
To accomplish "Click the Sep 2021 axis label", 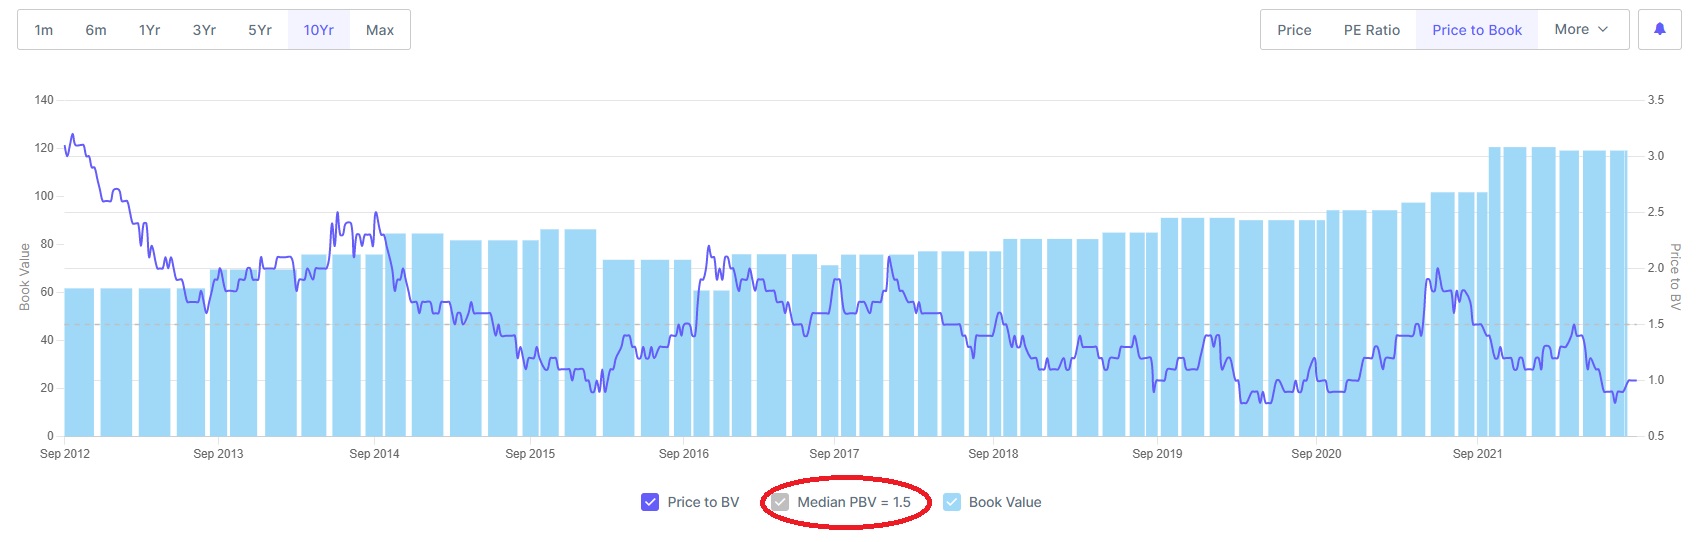I will pos(1477,454).
